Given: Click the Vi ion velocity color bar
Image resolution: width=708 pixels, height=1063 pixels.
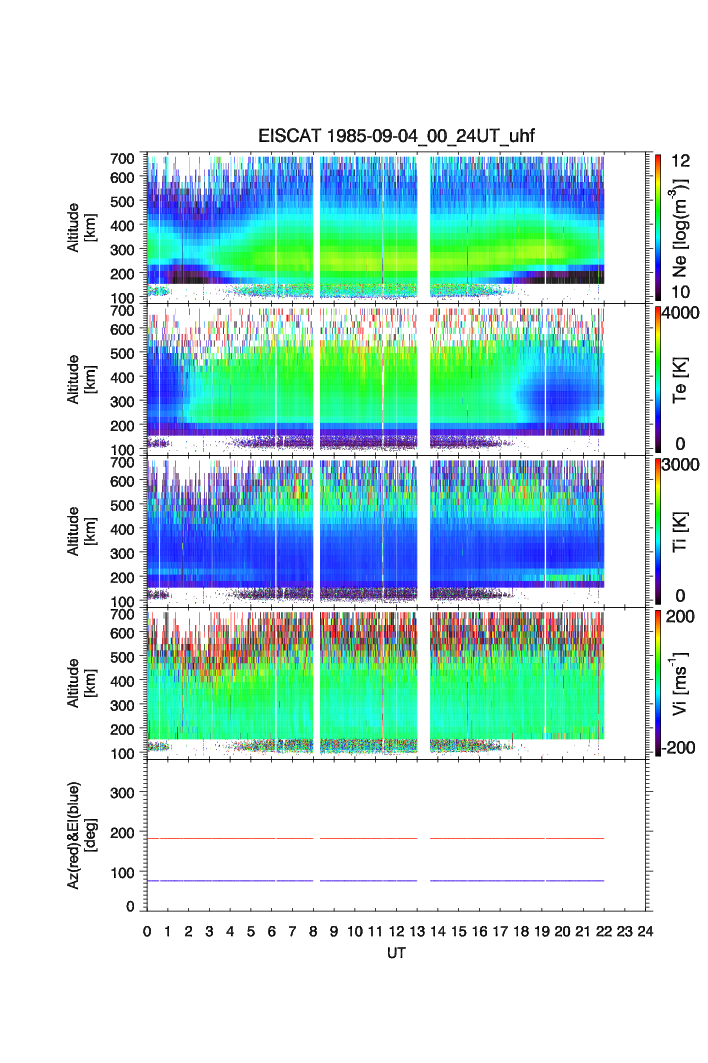Looking at the screenshot, I should coord(659,682).
